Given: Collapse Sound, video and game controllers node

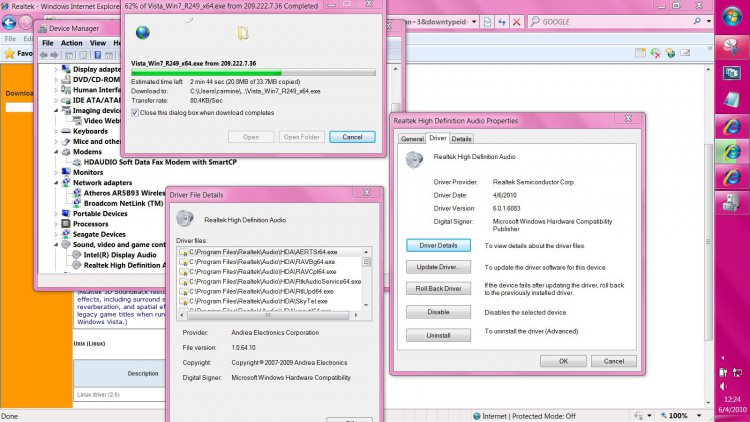Looking at the screenshot, I should (x=56, y=244).
